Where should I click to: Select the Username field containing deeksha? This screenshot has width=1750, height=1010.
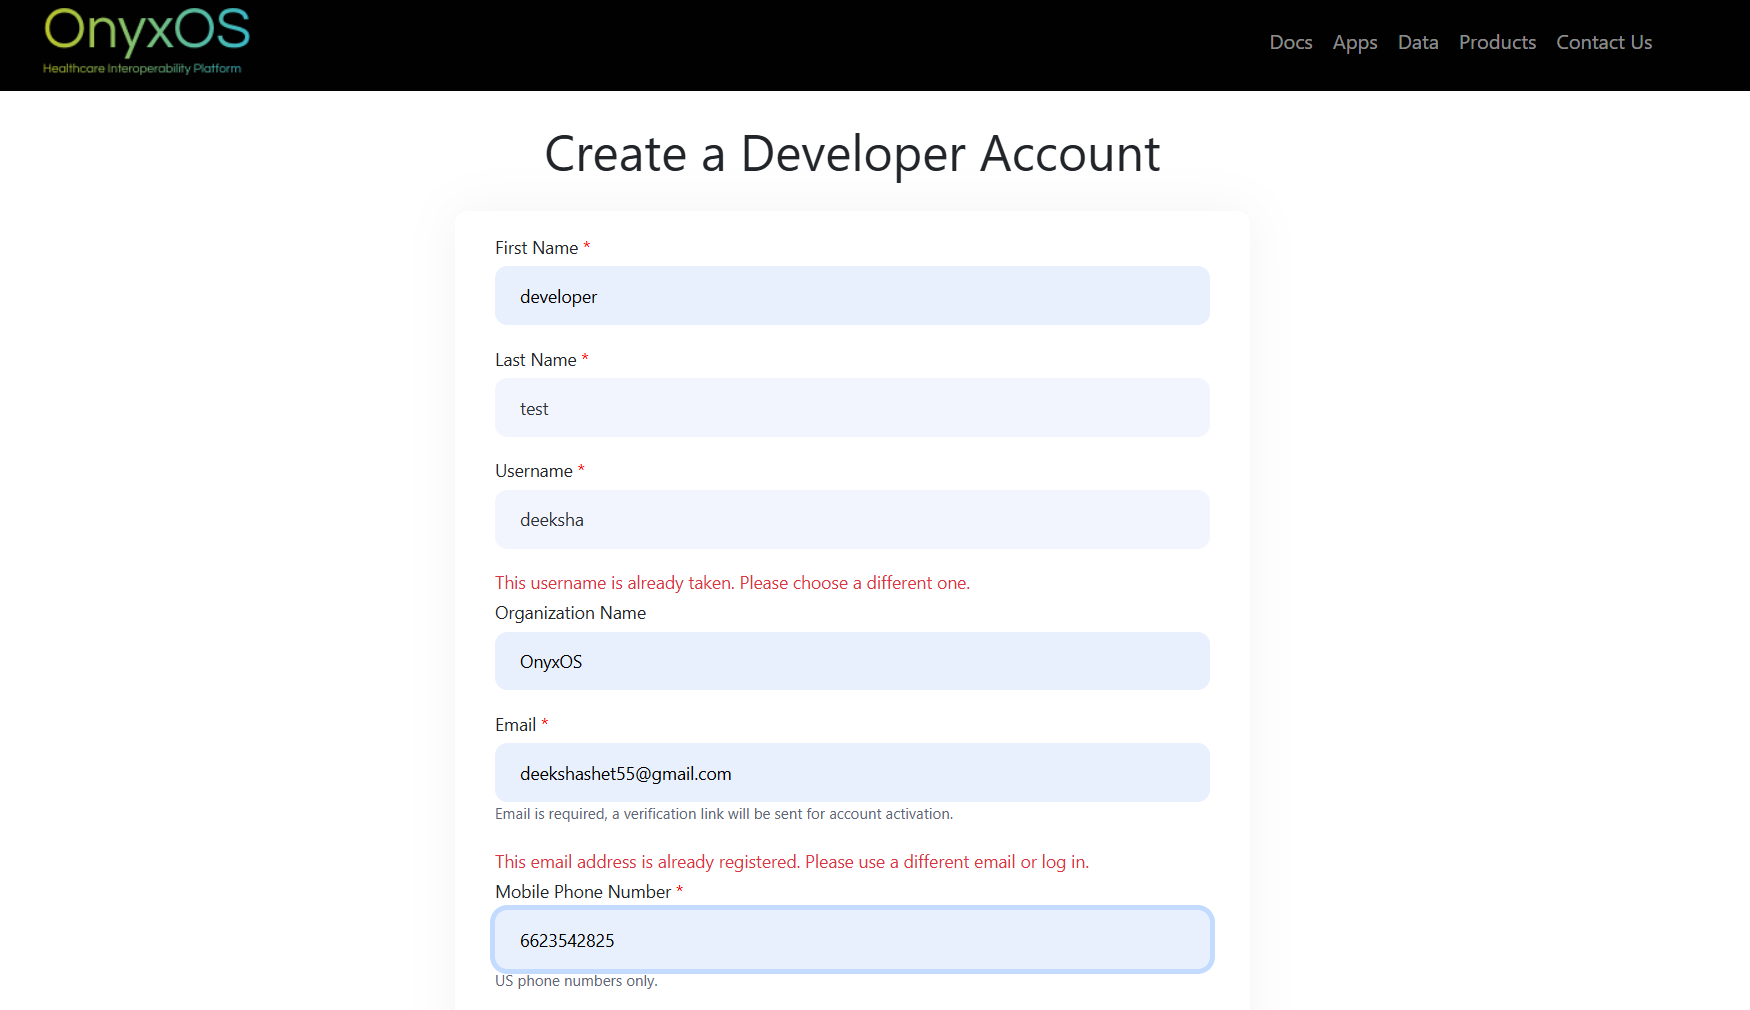tap(852, 520)
